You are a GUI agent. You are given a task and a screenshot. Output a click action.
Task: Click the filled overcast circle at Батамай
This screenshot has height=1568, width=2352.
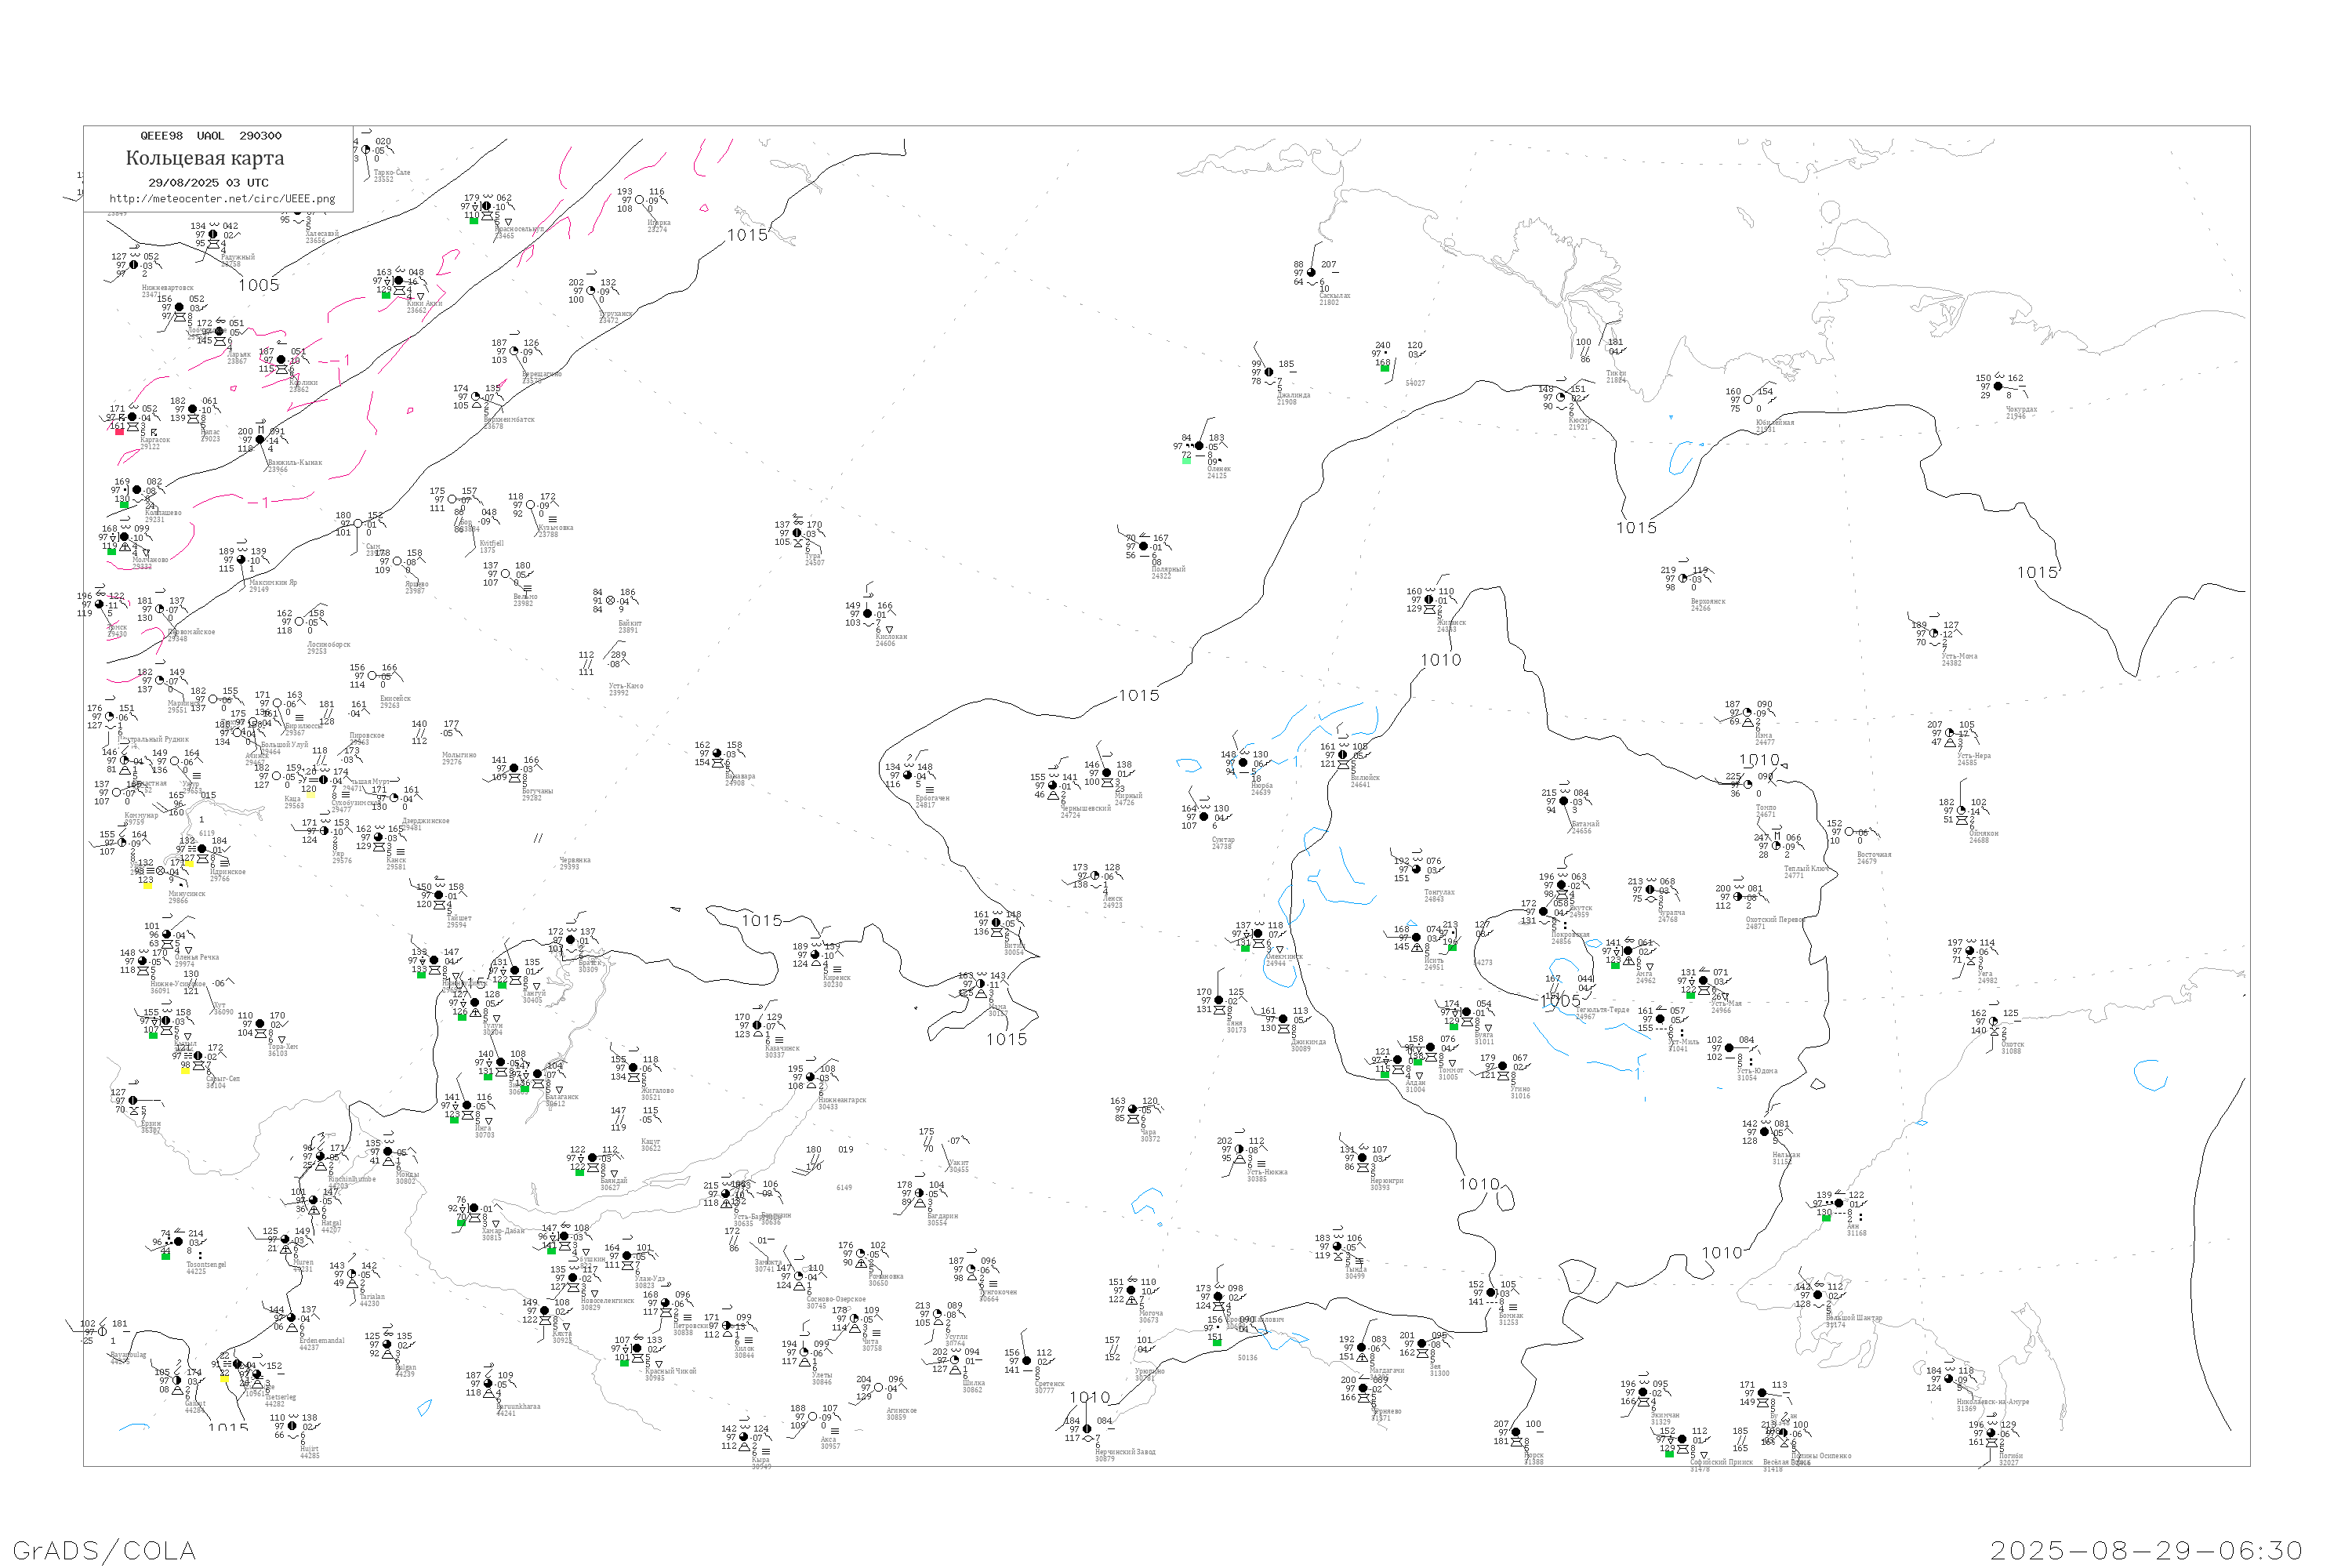1564,801
